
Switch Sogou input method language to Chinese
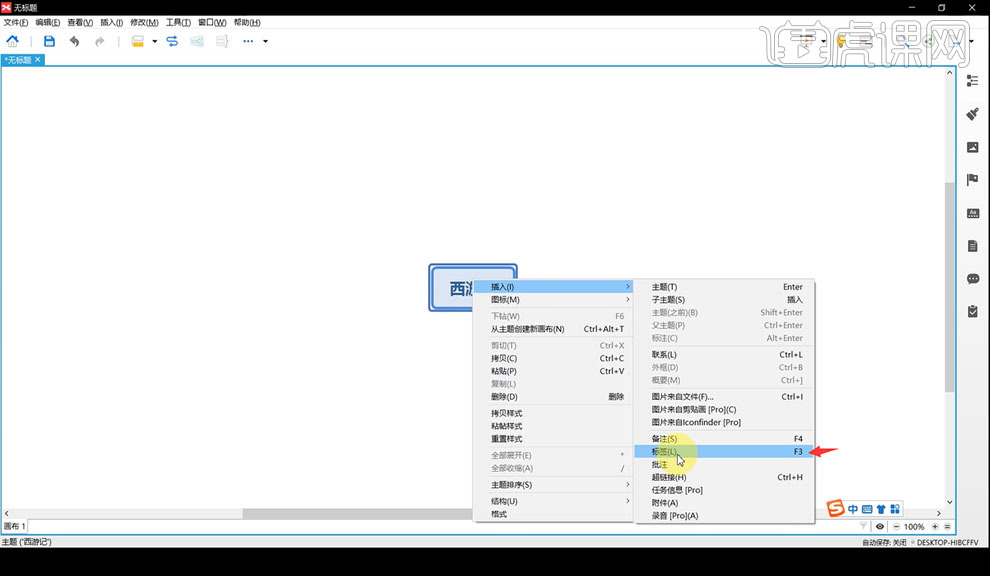853,509
